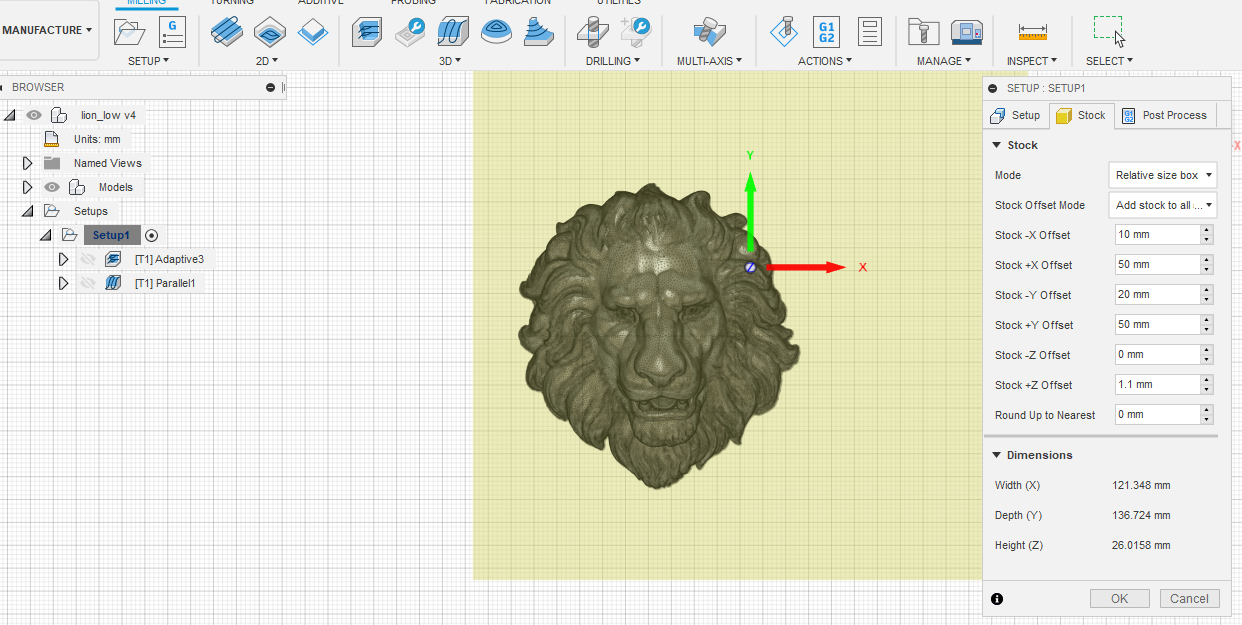This screenshot has height=625, width=1242.
Task: Open the Stock Offset Mode dropdown
Action: (x=1162, y=205)
